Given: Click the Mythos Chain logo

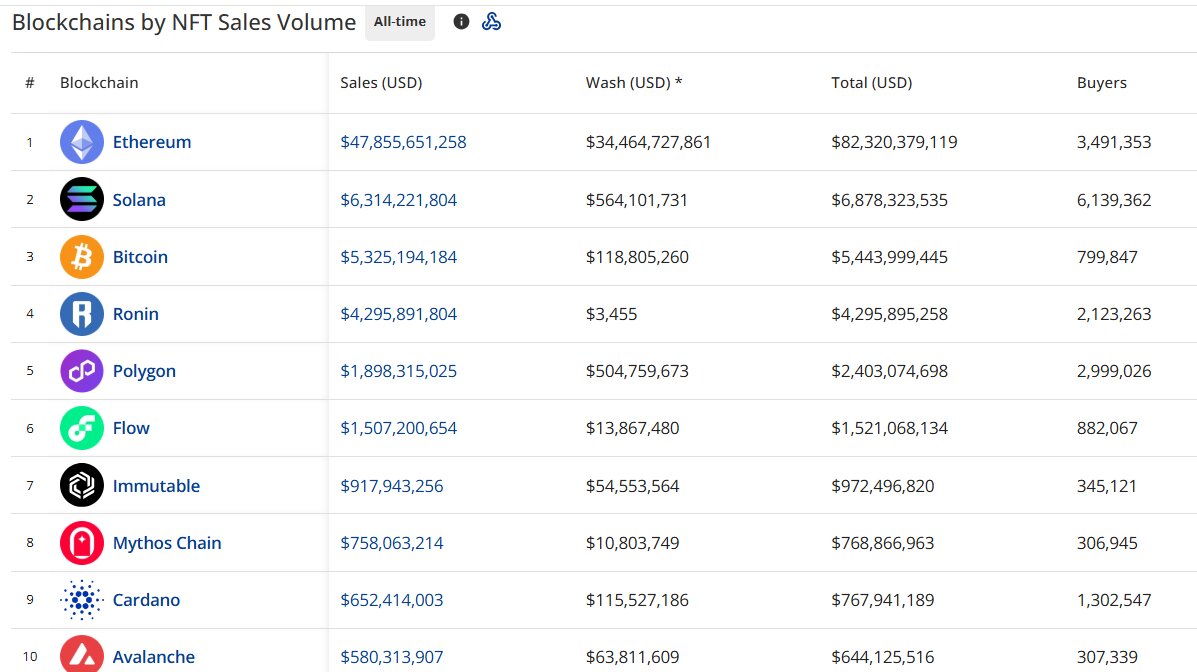Looking at the screenshot, I should click(x=81, y=542).
